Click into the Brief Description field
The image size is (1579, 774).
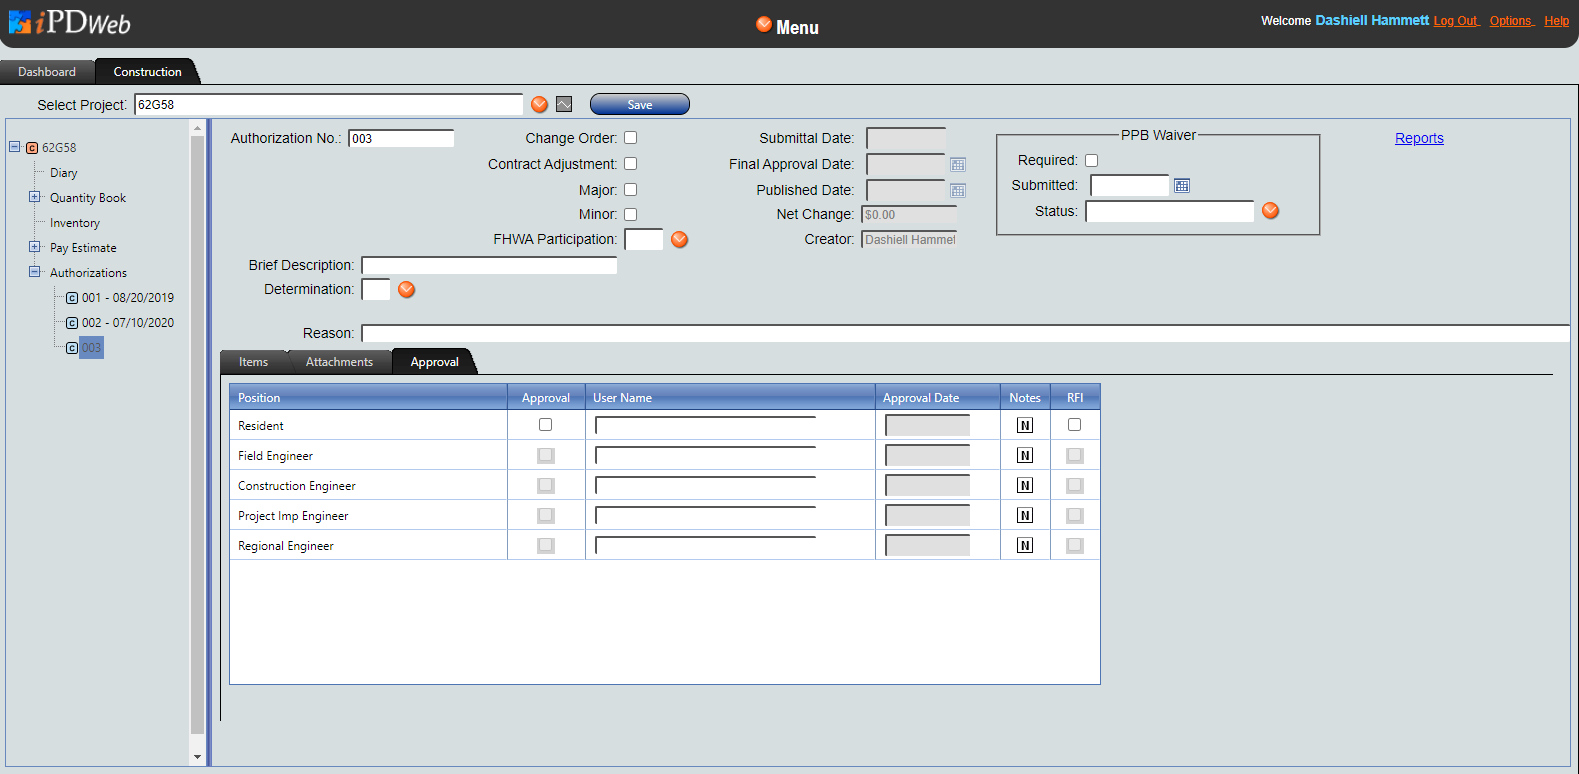(489, 265)
